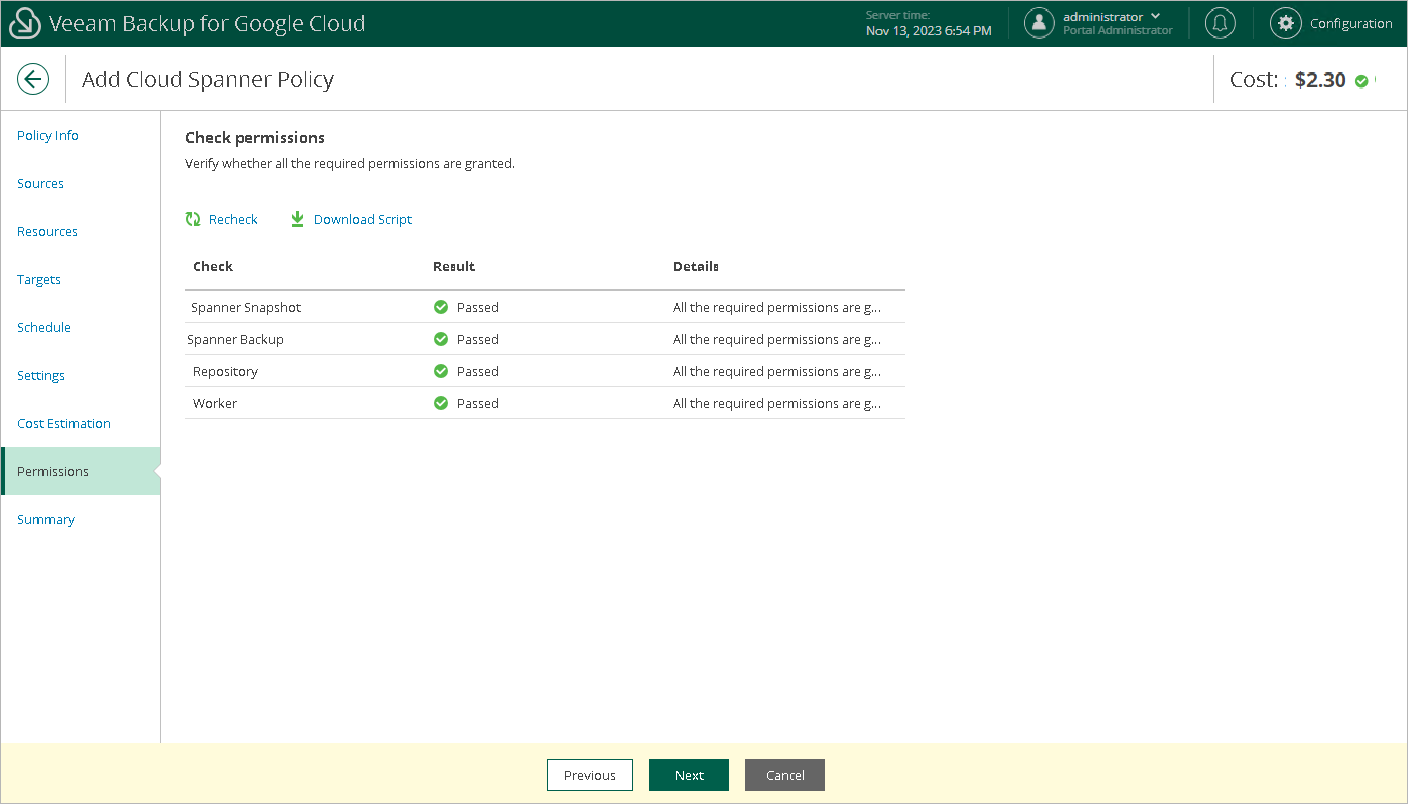Viewport: 1408px width, 804px height.
Task: Open the notifications bell icon
Action: [x=1220, y=23]
